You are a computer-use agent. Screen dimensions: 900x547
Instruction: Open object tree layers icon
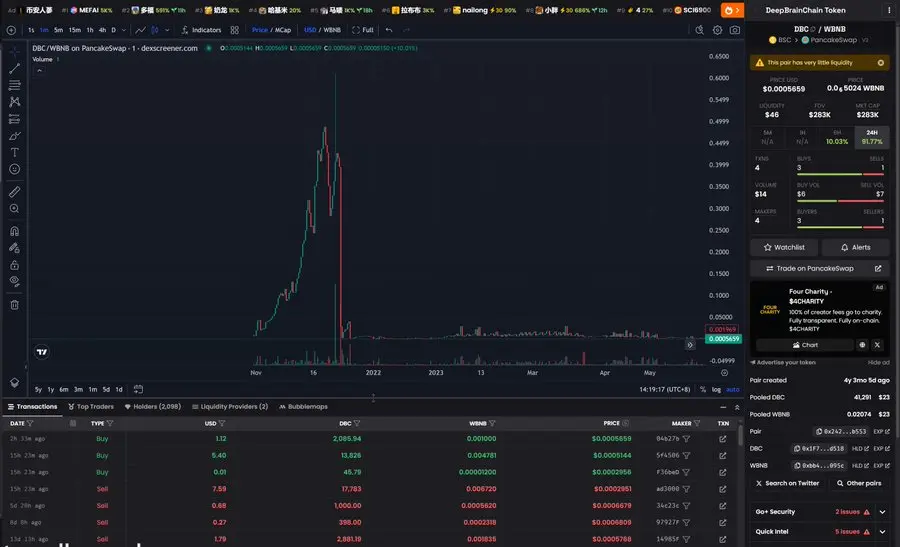click(x=14, y=383)
